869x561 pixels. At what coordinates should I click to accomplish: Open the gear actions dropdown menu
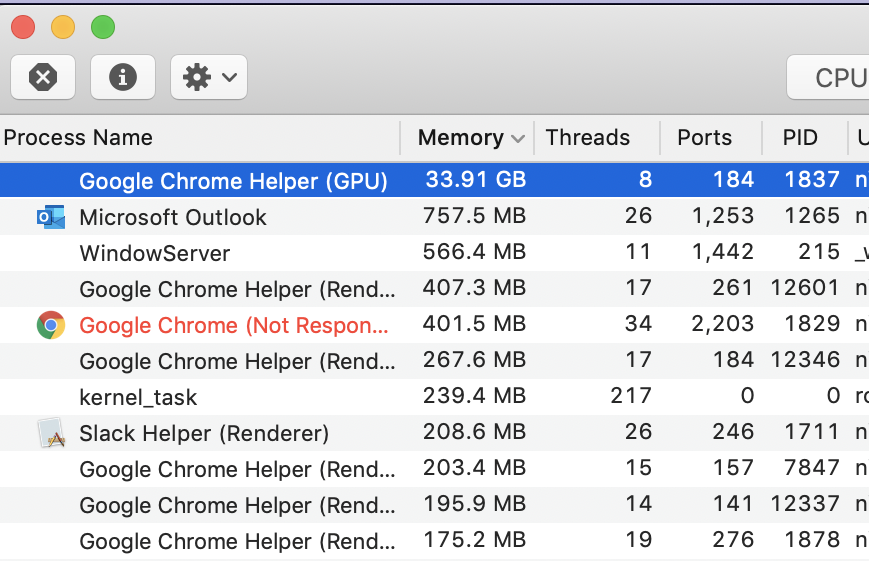pyautogui.click(x=208, y=77)
